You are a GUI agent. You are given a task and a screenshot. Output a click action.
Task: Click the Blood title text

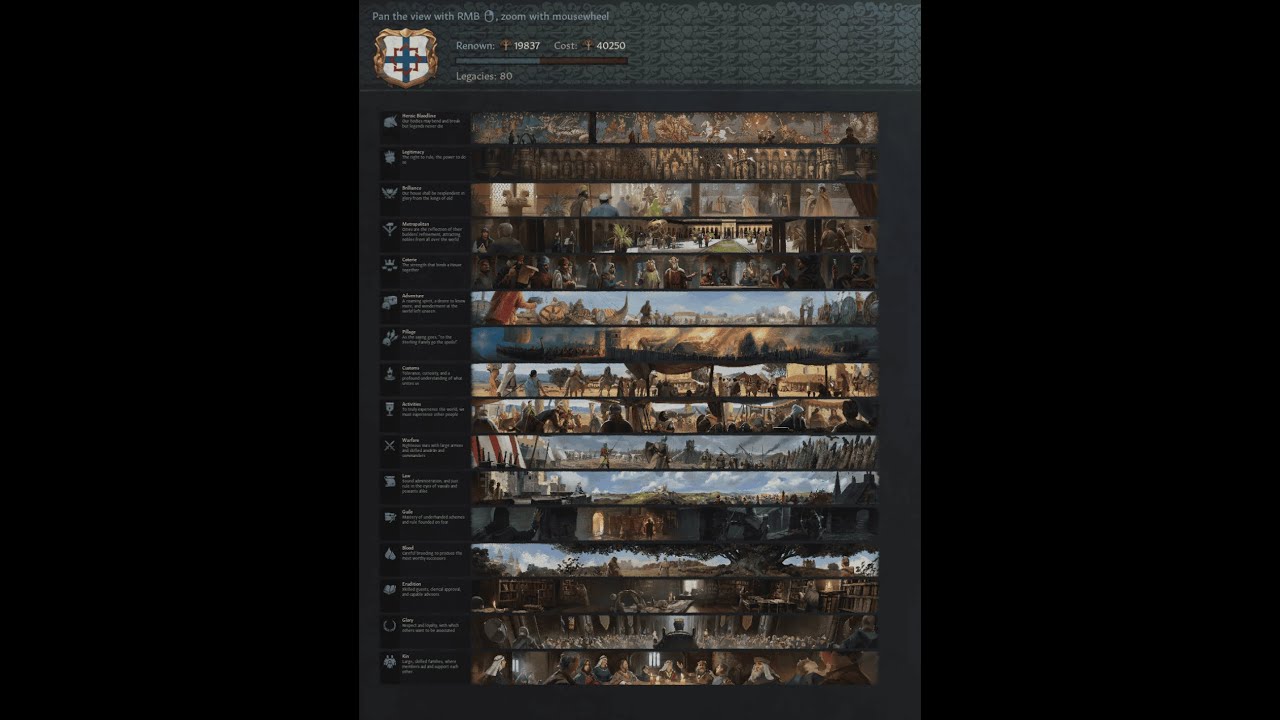(x=408, y=548)
